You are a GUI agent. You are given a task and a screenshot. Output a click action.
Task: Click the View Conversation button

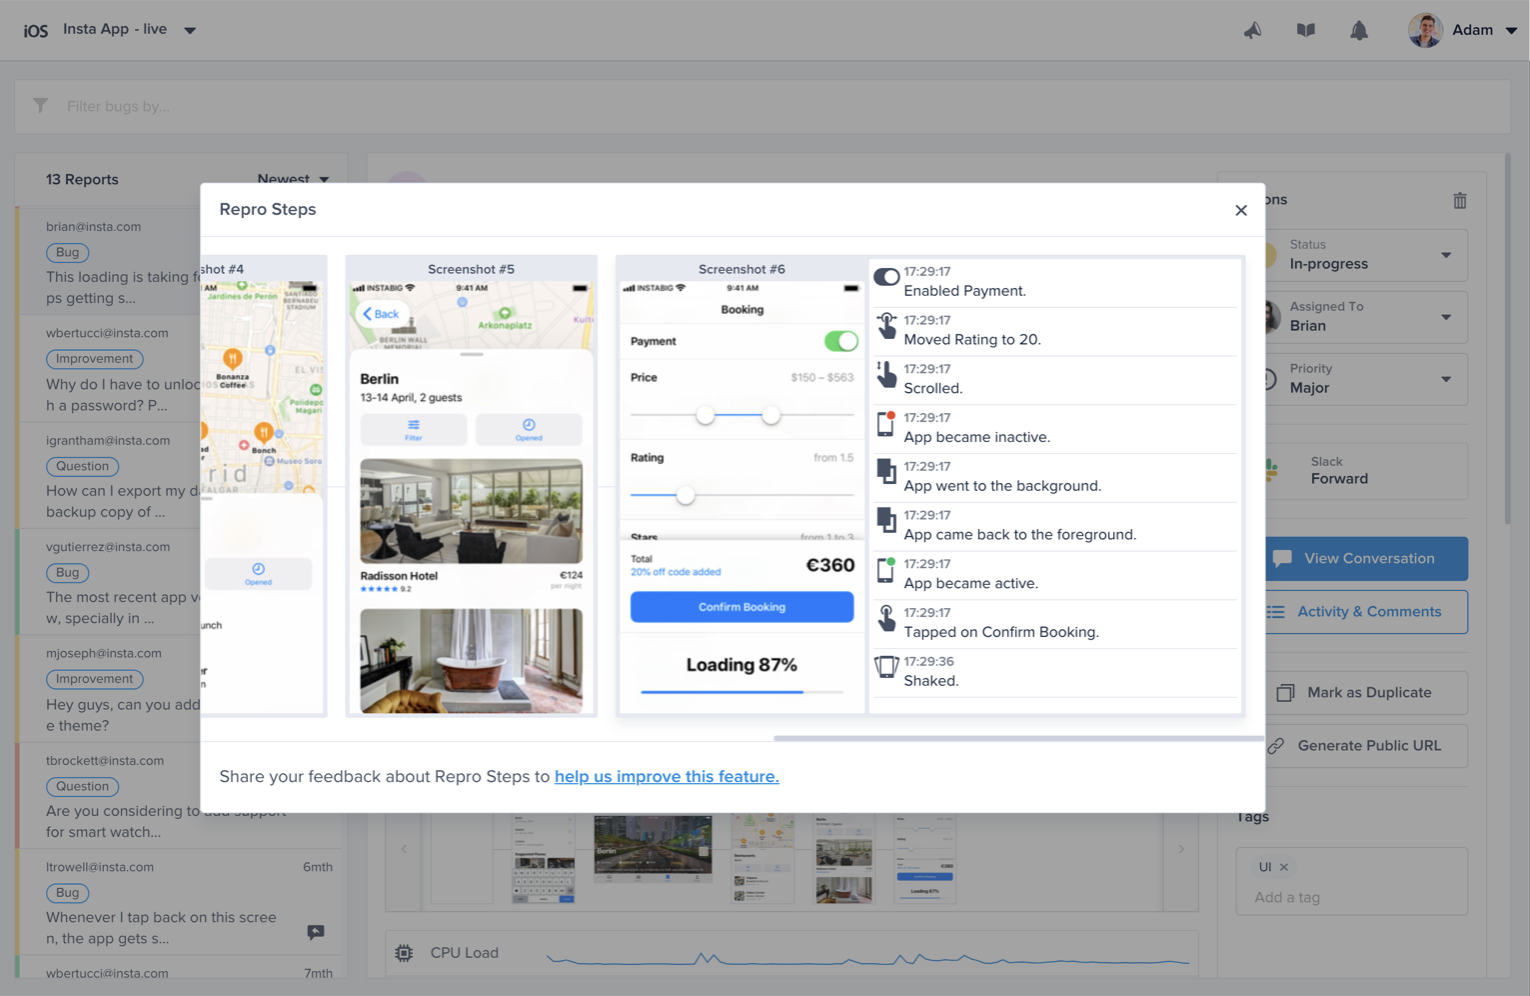tap(1367, 559)
